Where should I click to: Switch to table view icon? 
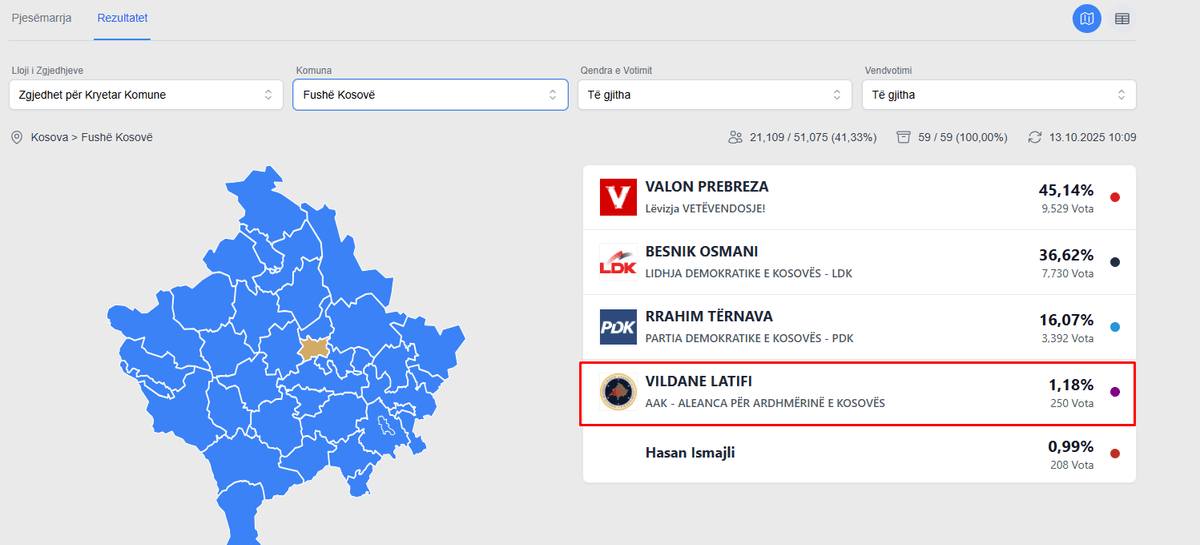click(x=1122, y=19)
